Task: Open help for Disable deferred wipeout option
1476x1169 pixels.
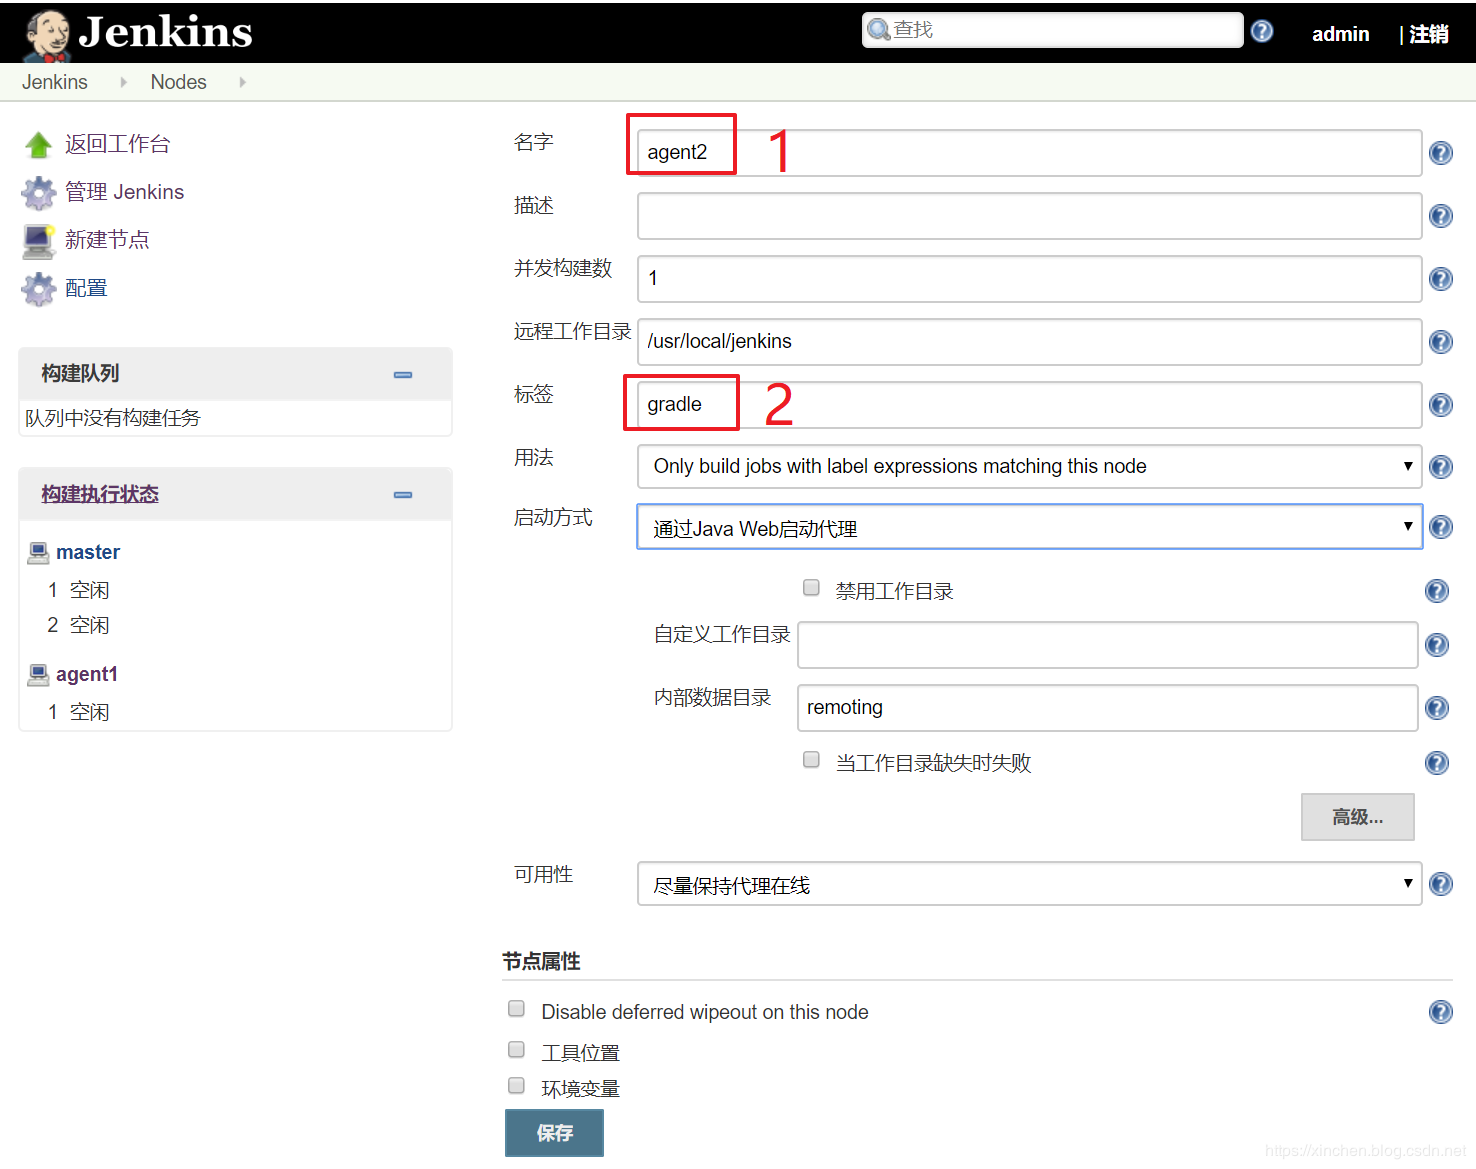Action: tap(1441, 1012)
